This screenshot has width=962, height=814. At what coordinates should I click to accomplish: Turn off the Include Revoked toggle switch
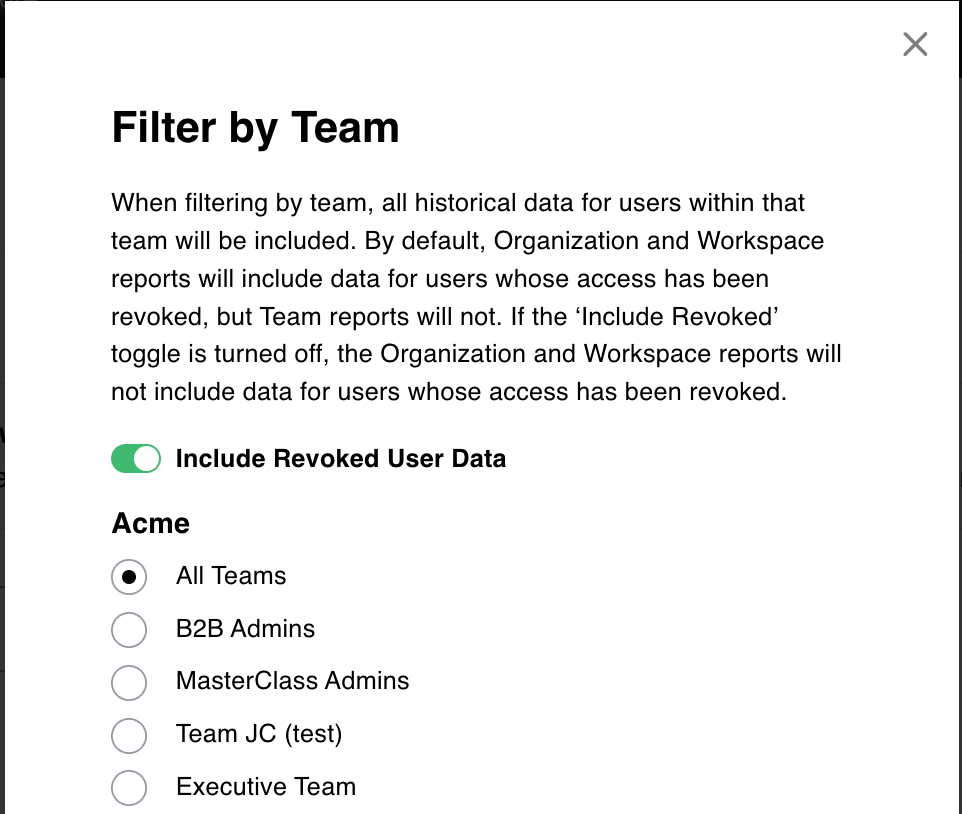pos(136,458)
